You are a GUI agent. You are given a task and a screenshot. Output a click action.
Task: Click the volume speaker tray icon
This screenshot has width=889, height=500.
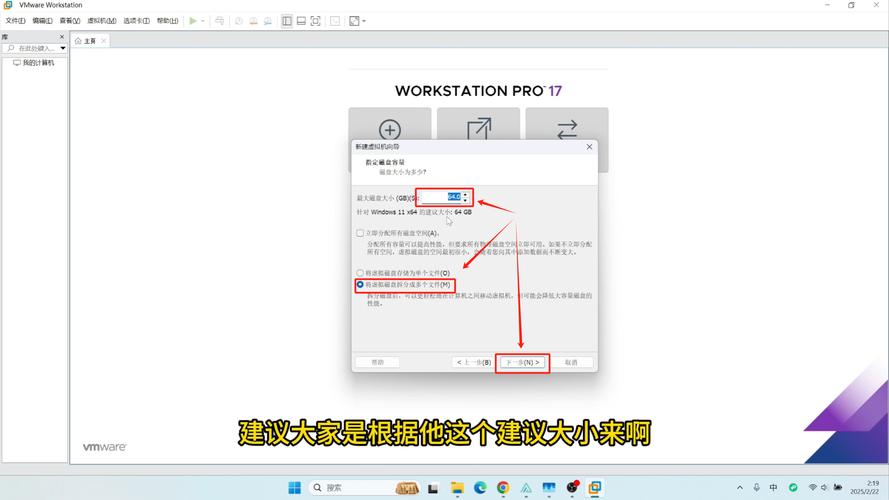point(824,488)
